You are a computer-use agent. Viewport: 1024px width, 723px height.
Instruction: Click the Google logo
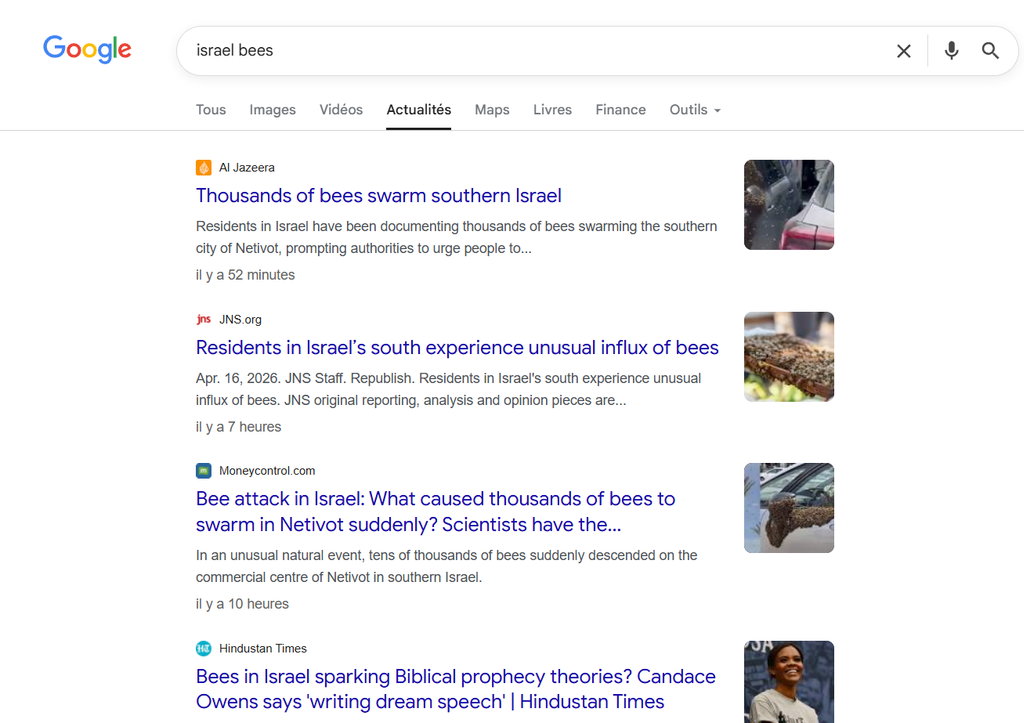(x=87, y=49)
